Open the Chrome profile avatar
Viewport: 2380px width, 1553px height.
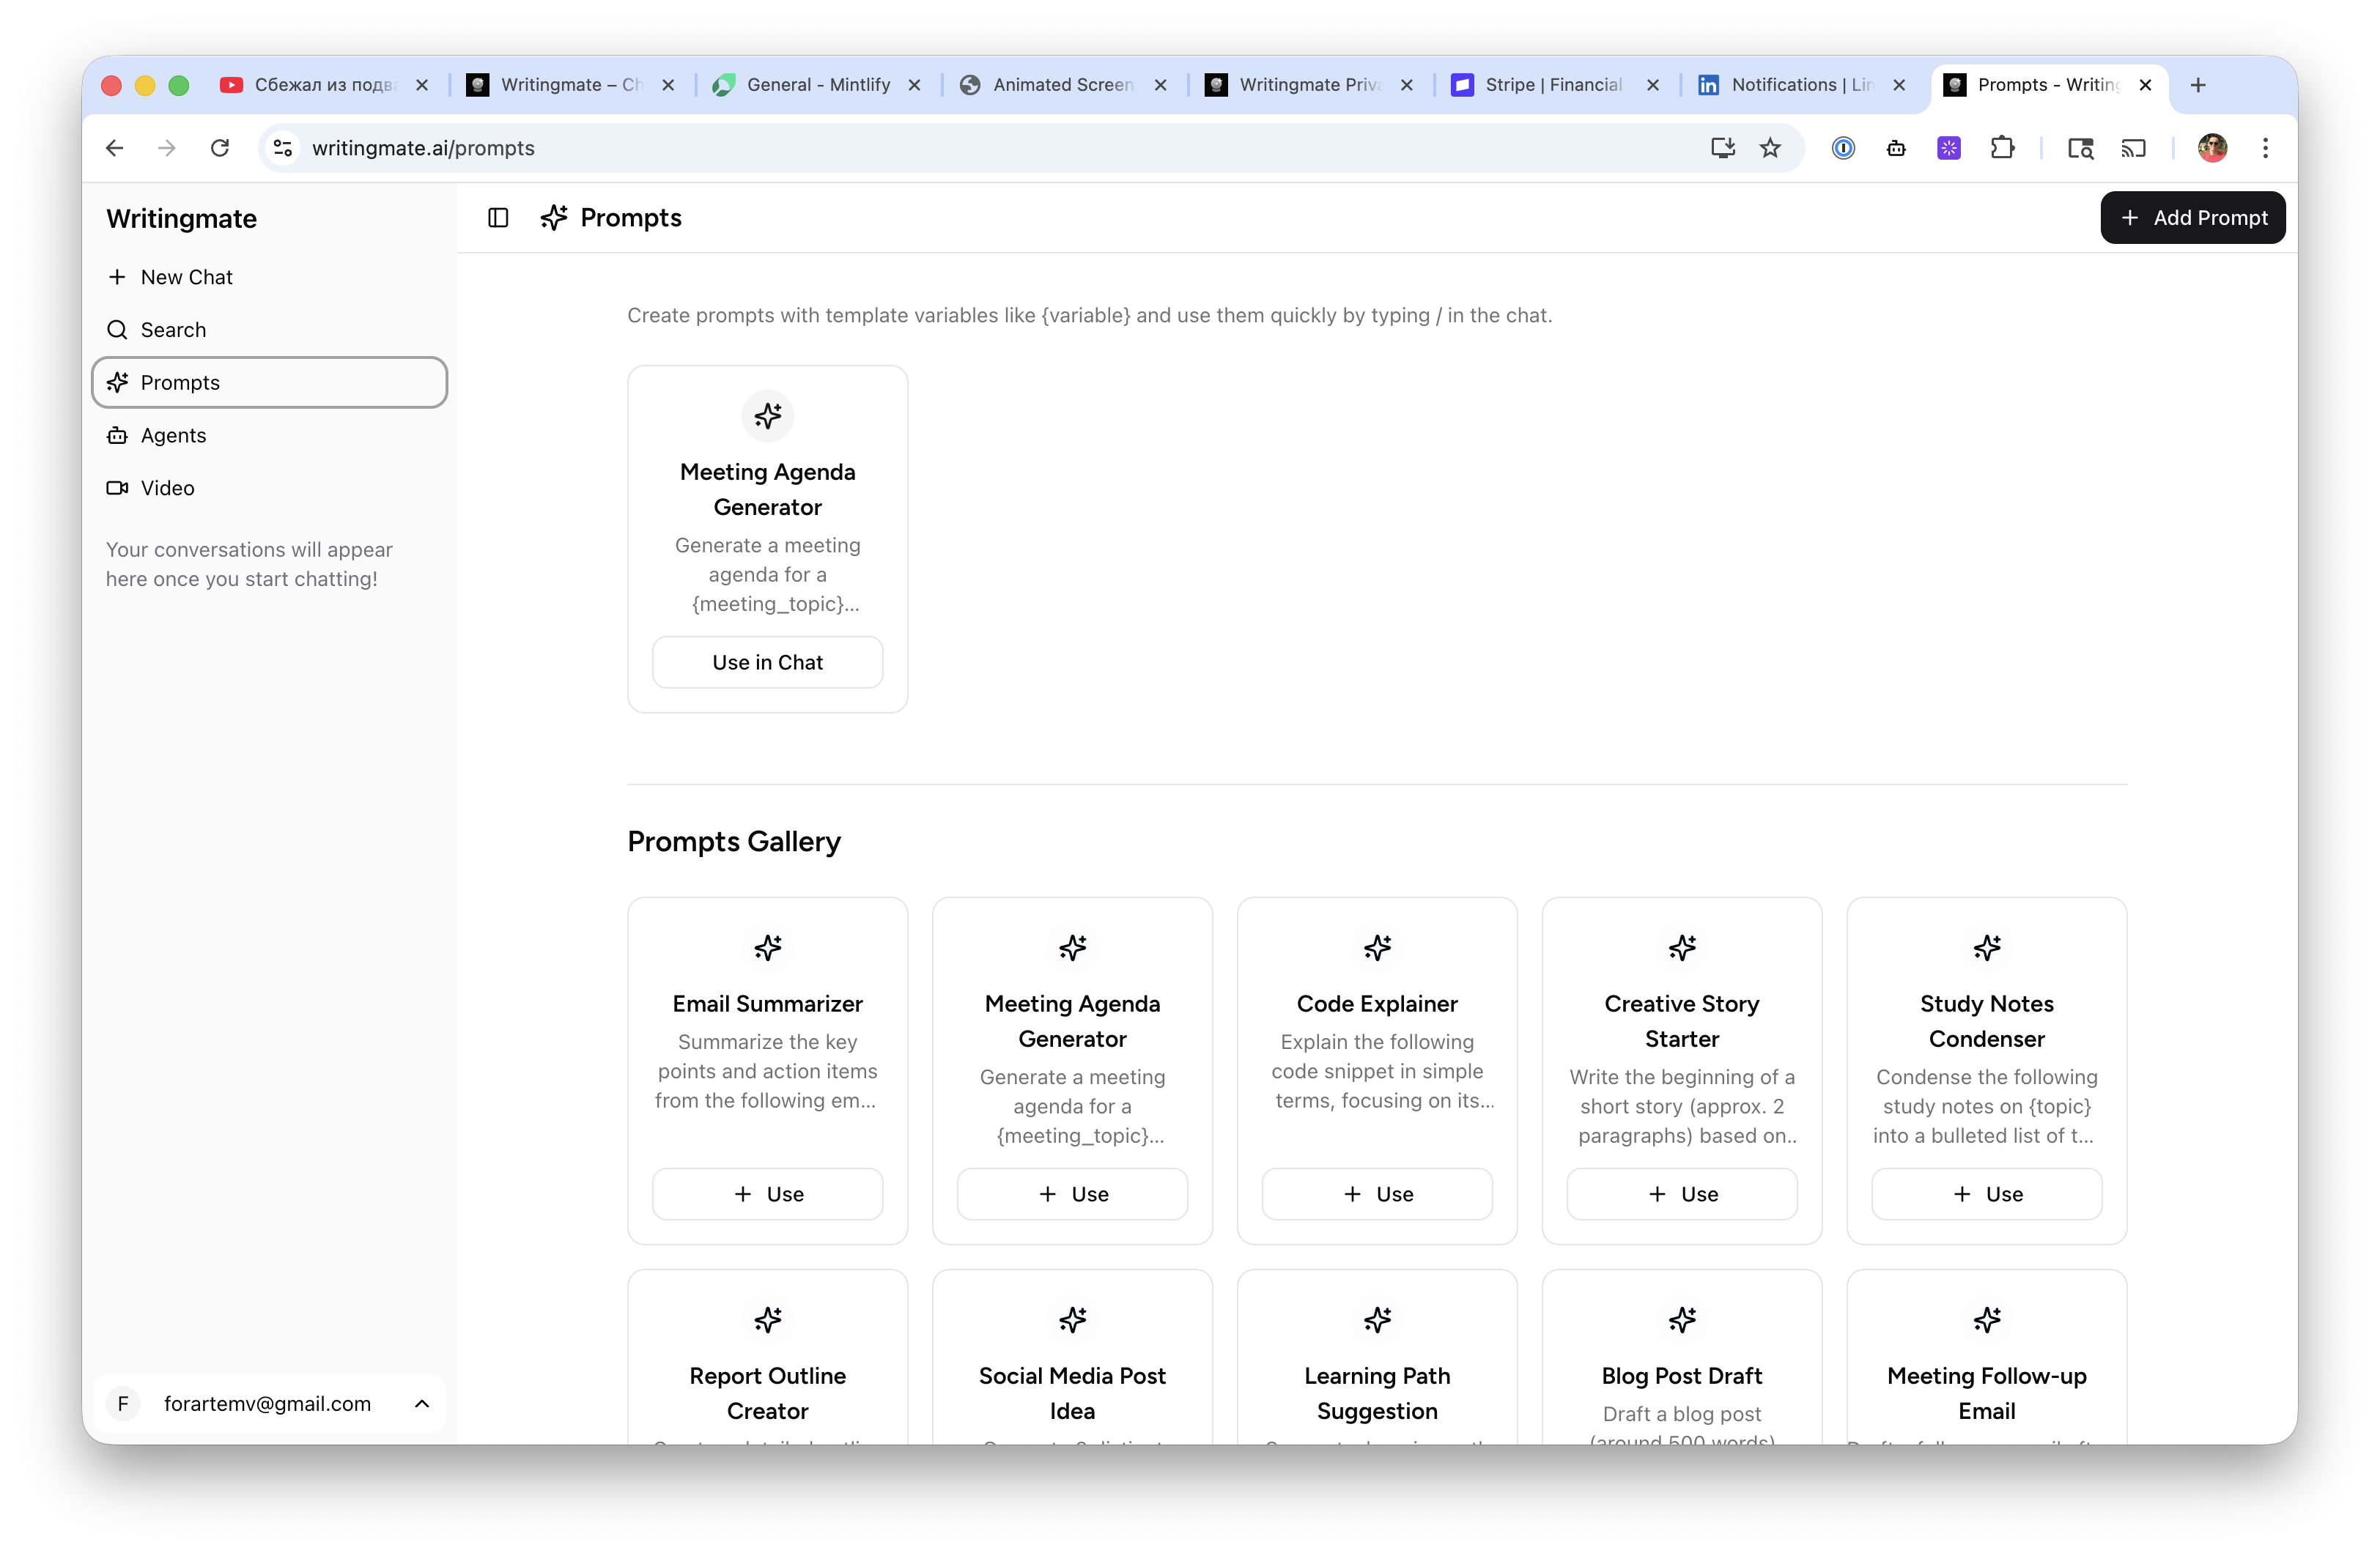[2212, 148]
